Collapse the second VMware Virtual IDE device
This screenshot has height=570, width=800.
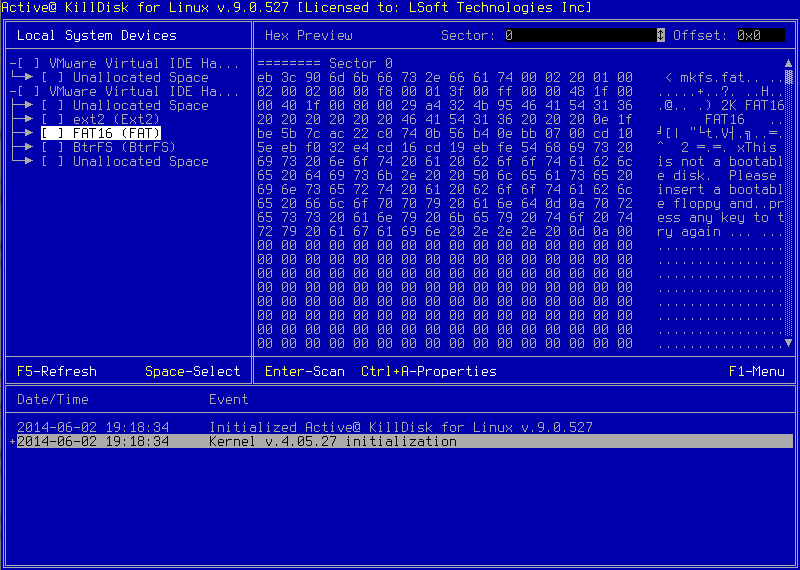[11, 91]
